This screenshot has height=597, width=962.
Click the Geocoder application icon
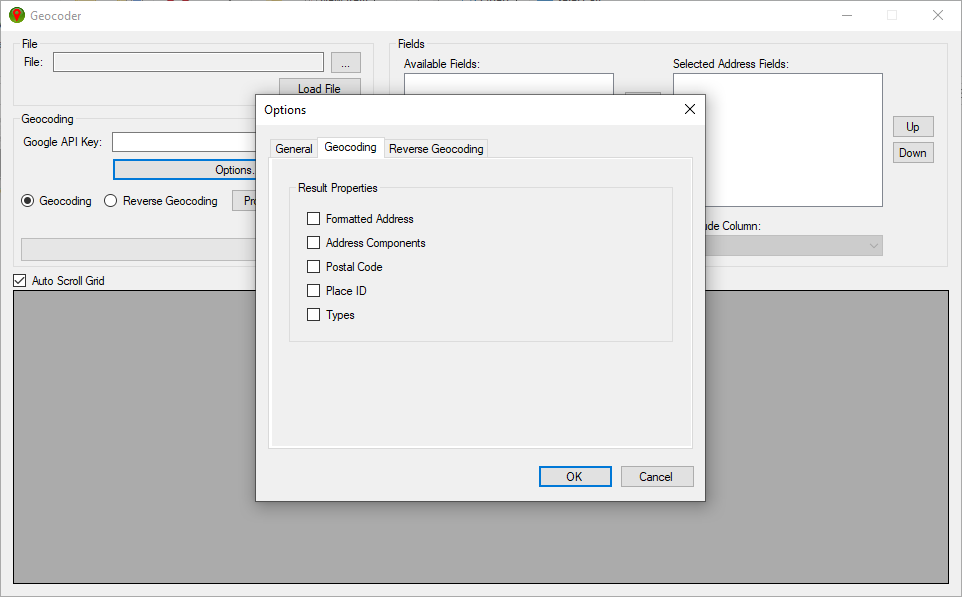[16, 15]
